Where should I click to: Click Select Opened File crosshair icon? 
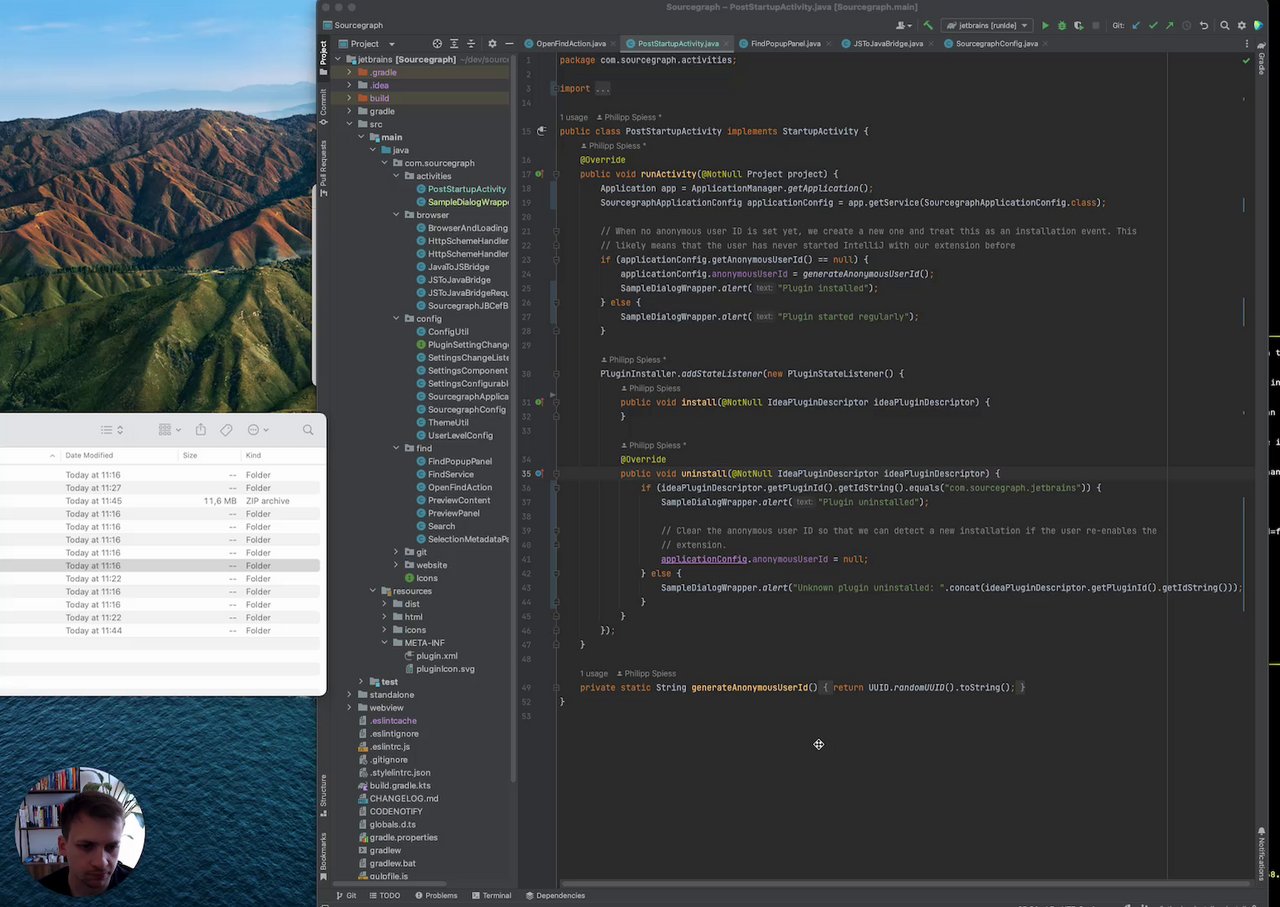coord(437,44)
